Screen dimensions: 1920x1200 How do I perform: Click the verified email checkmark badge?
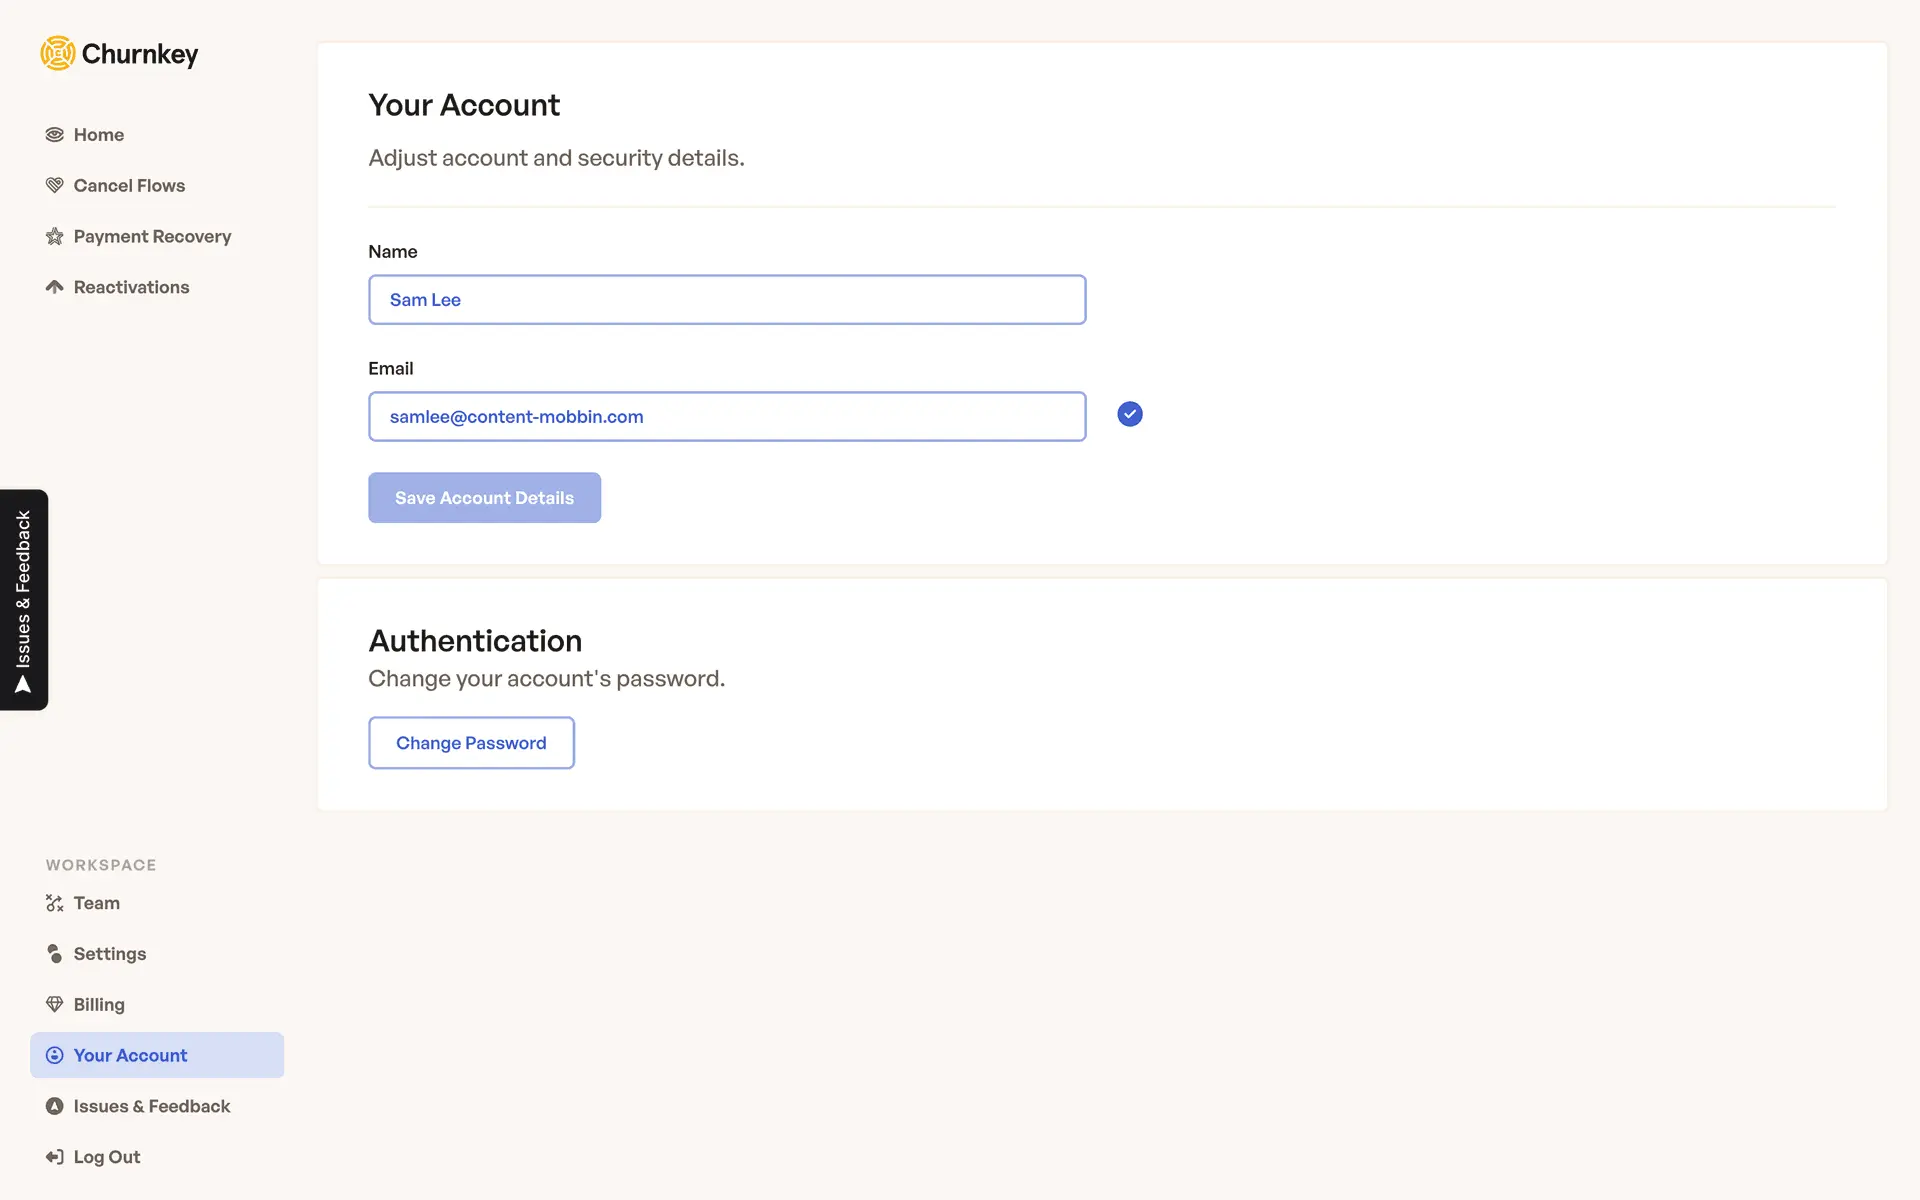click(x=1130, y=414)
